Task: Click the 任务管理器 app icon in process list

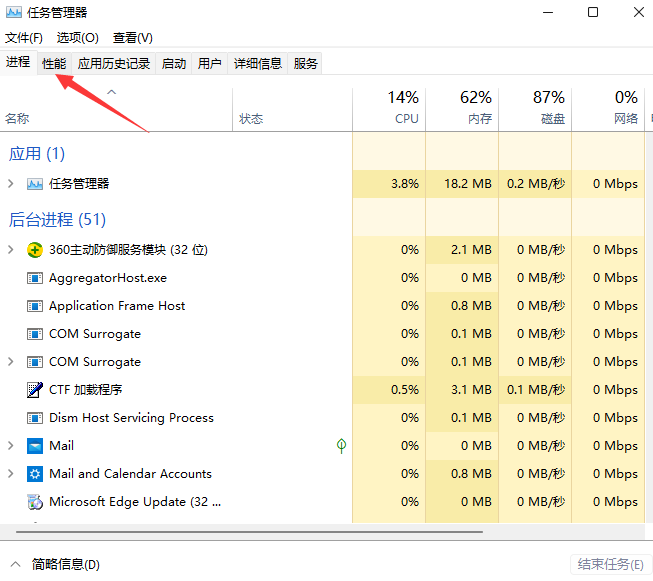Action: click(35, 184)
